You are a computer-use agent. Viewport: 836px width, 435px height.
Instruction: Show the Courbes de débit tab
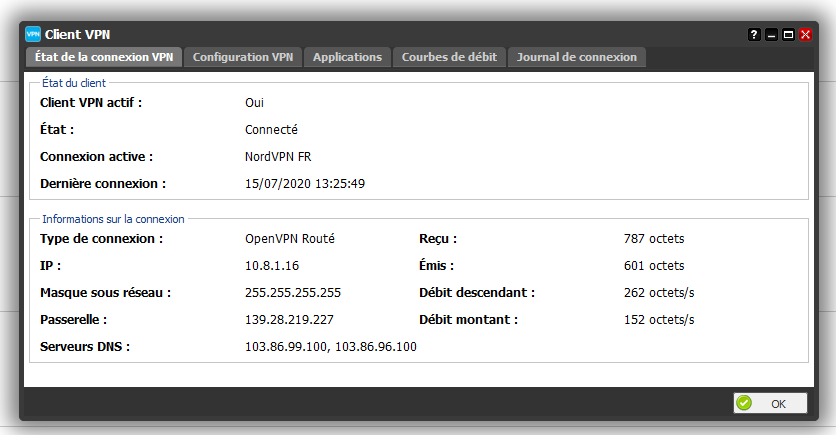(449, 57)
